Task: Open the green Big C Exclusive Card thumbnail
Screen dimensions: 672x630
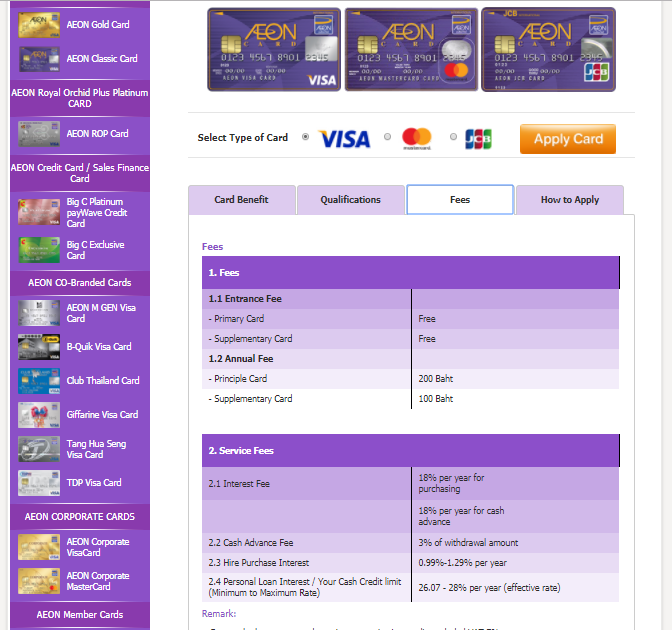Action: [39, 250]
